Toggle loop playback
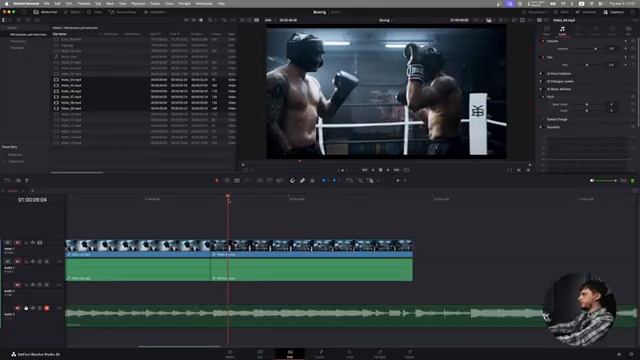 tap(406, 170)
